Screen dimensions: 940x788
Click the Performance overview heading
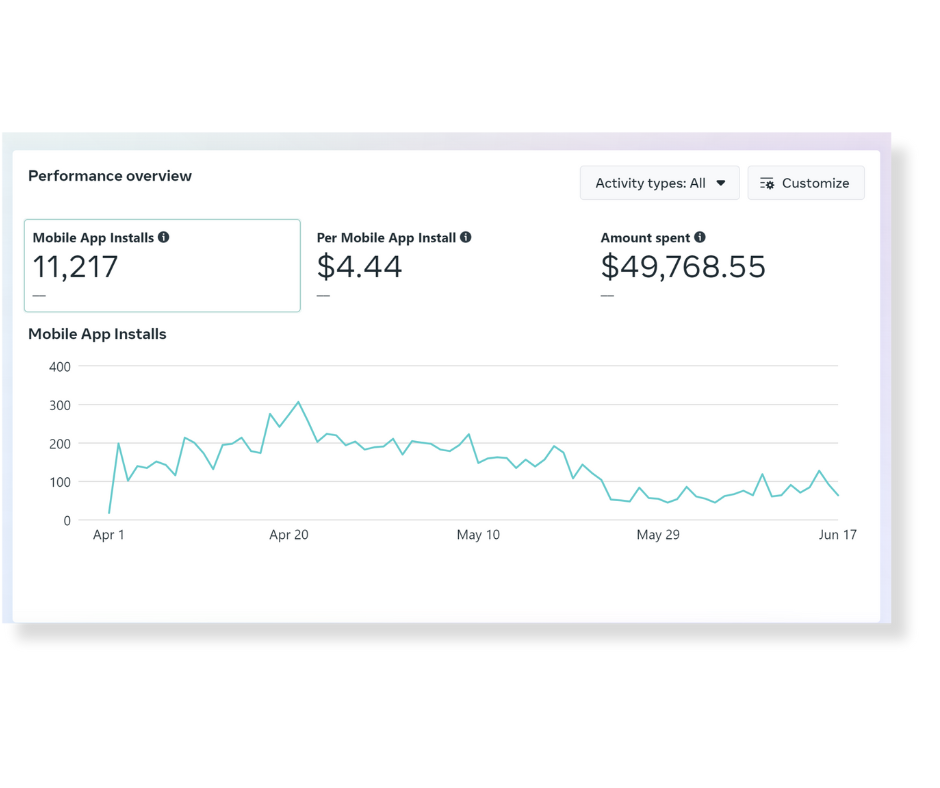[x=110, y=176]
